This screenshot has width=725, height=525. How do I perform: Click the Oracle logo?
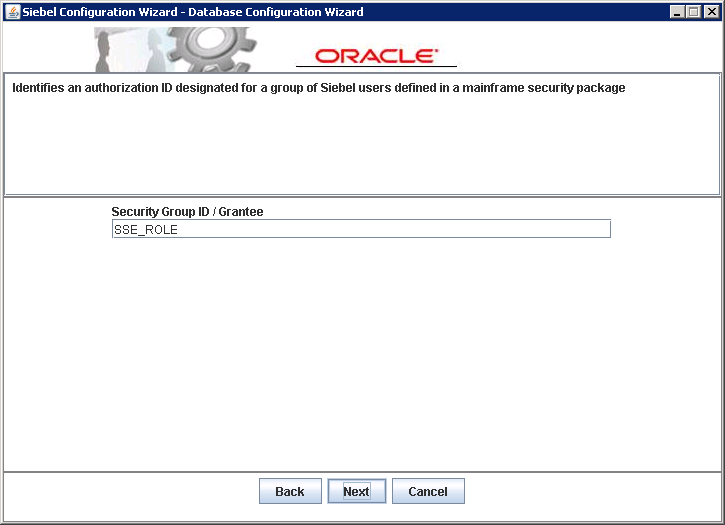click(x=375, y=56)
